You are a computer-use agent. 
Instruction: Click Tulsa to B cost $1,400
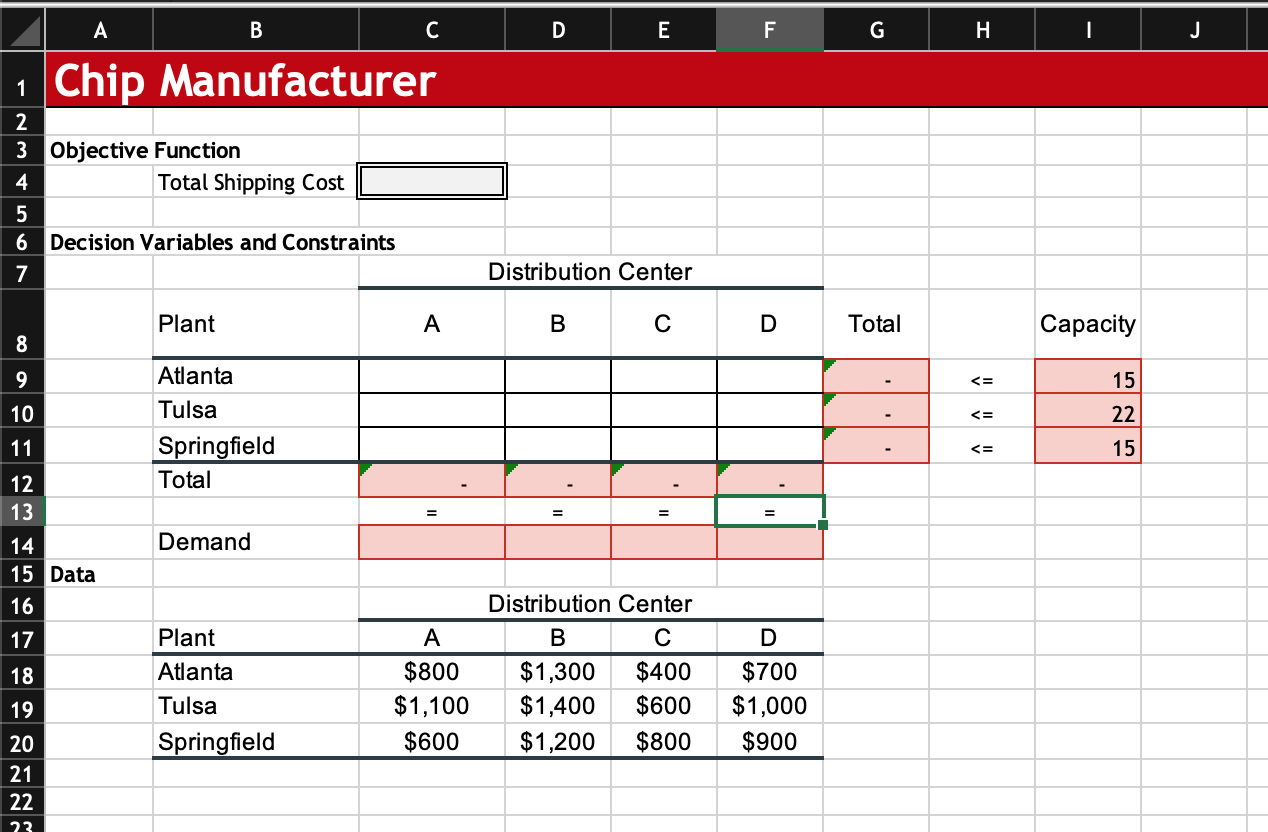tap(558, 706)
